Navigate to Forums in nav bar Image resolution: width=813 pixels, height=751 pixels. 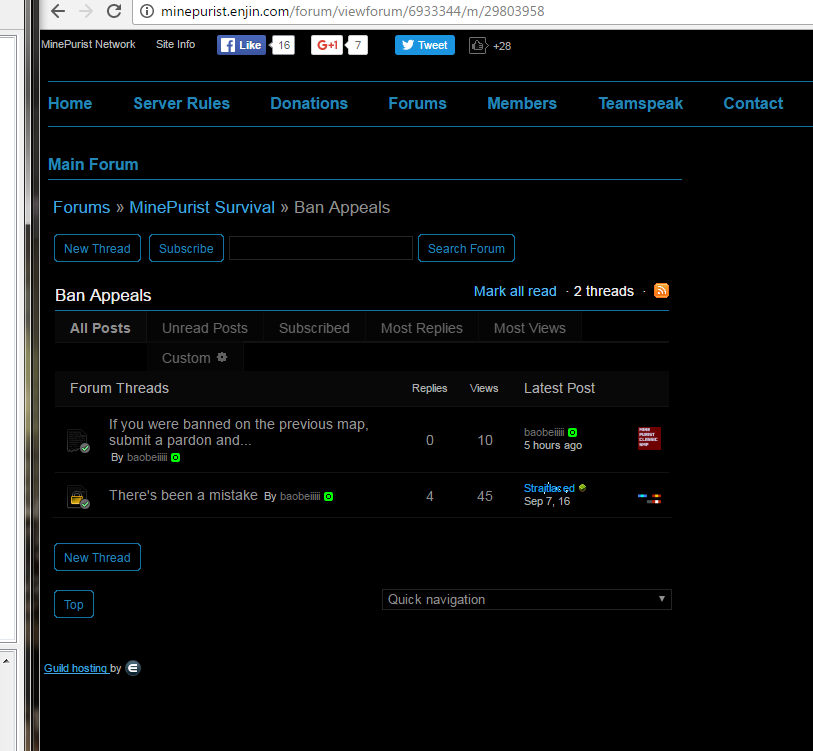417,103
